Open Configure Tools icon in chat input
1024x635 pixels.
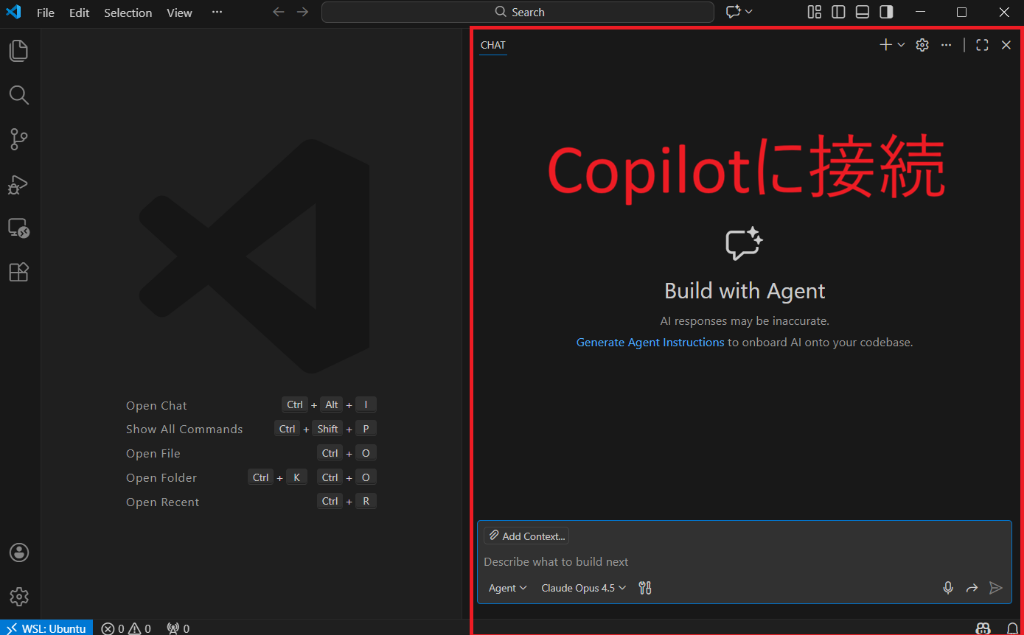click(x=645, y=588)
